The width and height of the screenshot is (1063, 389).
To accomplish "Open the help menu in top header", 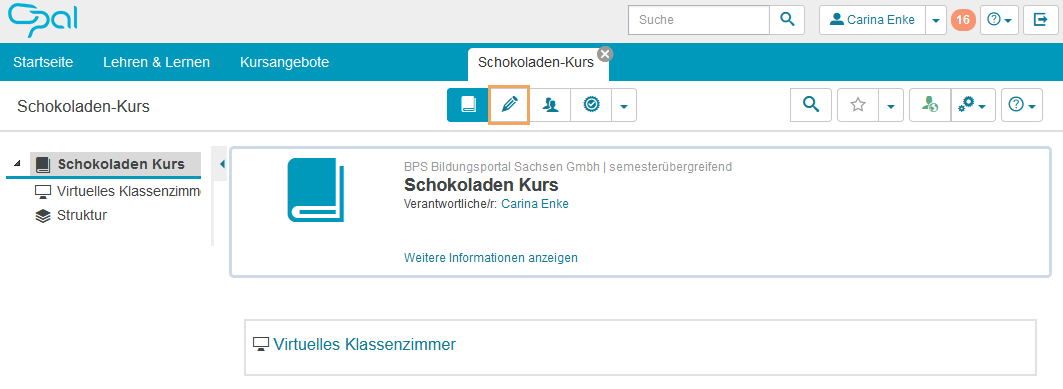I will click(x=999, y=20).
